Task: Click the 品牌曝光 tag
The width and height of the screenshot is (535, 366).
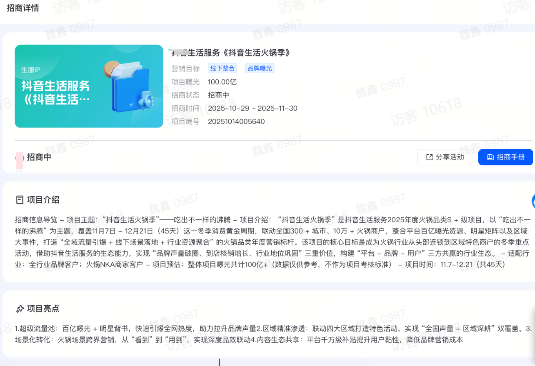Action: click(x=259, y=68)
